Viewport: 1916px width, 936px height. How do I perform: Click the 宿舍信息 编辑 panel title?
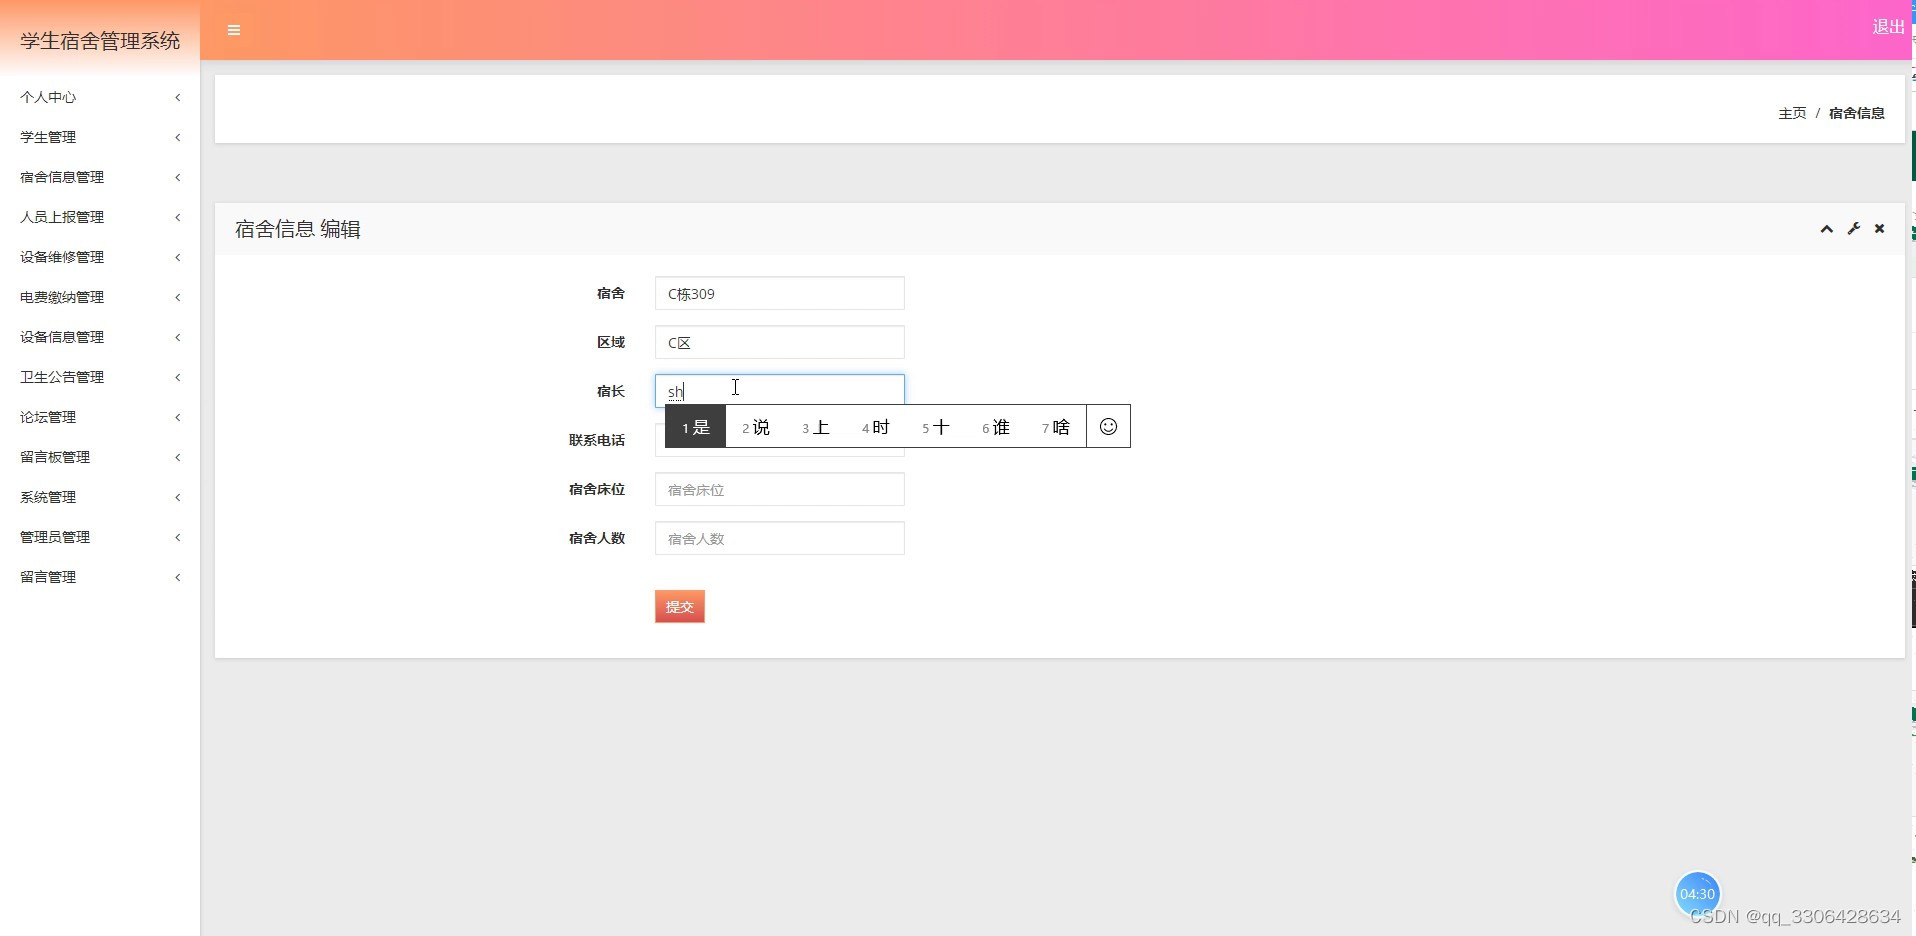click(x=298, y=229)
